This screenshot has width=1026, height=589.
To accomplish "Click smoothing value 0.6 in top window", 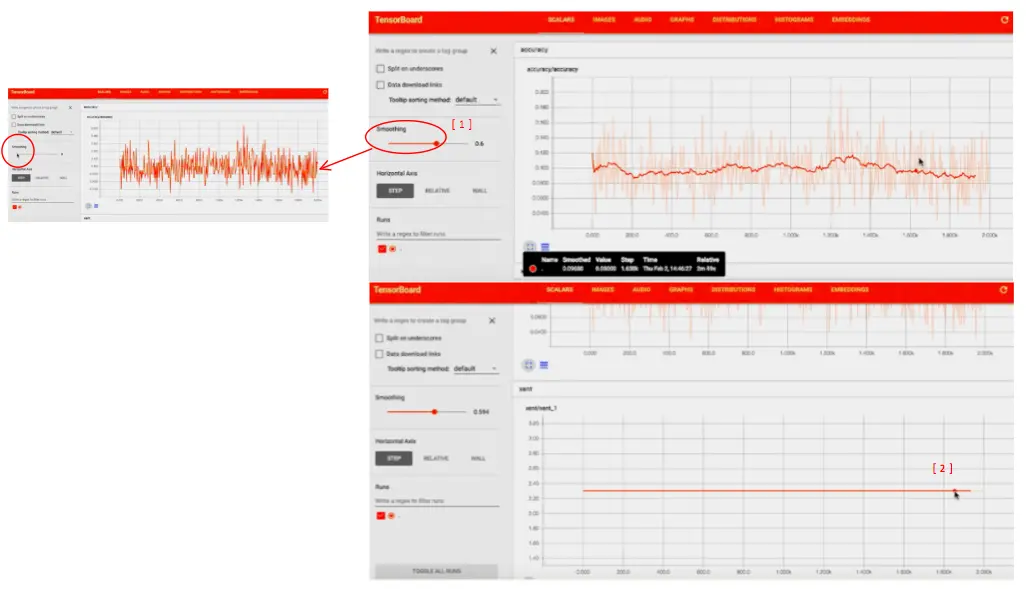I will click(480, 143).
